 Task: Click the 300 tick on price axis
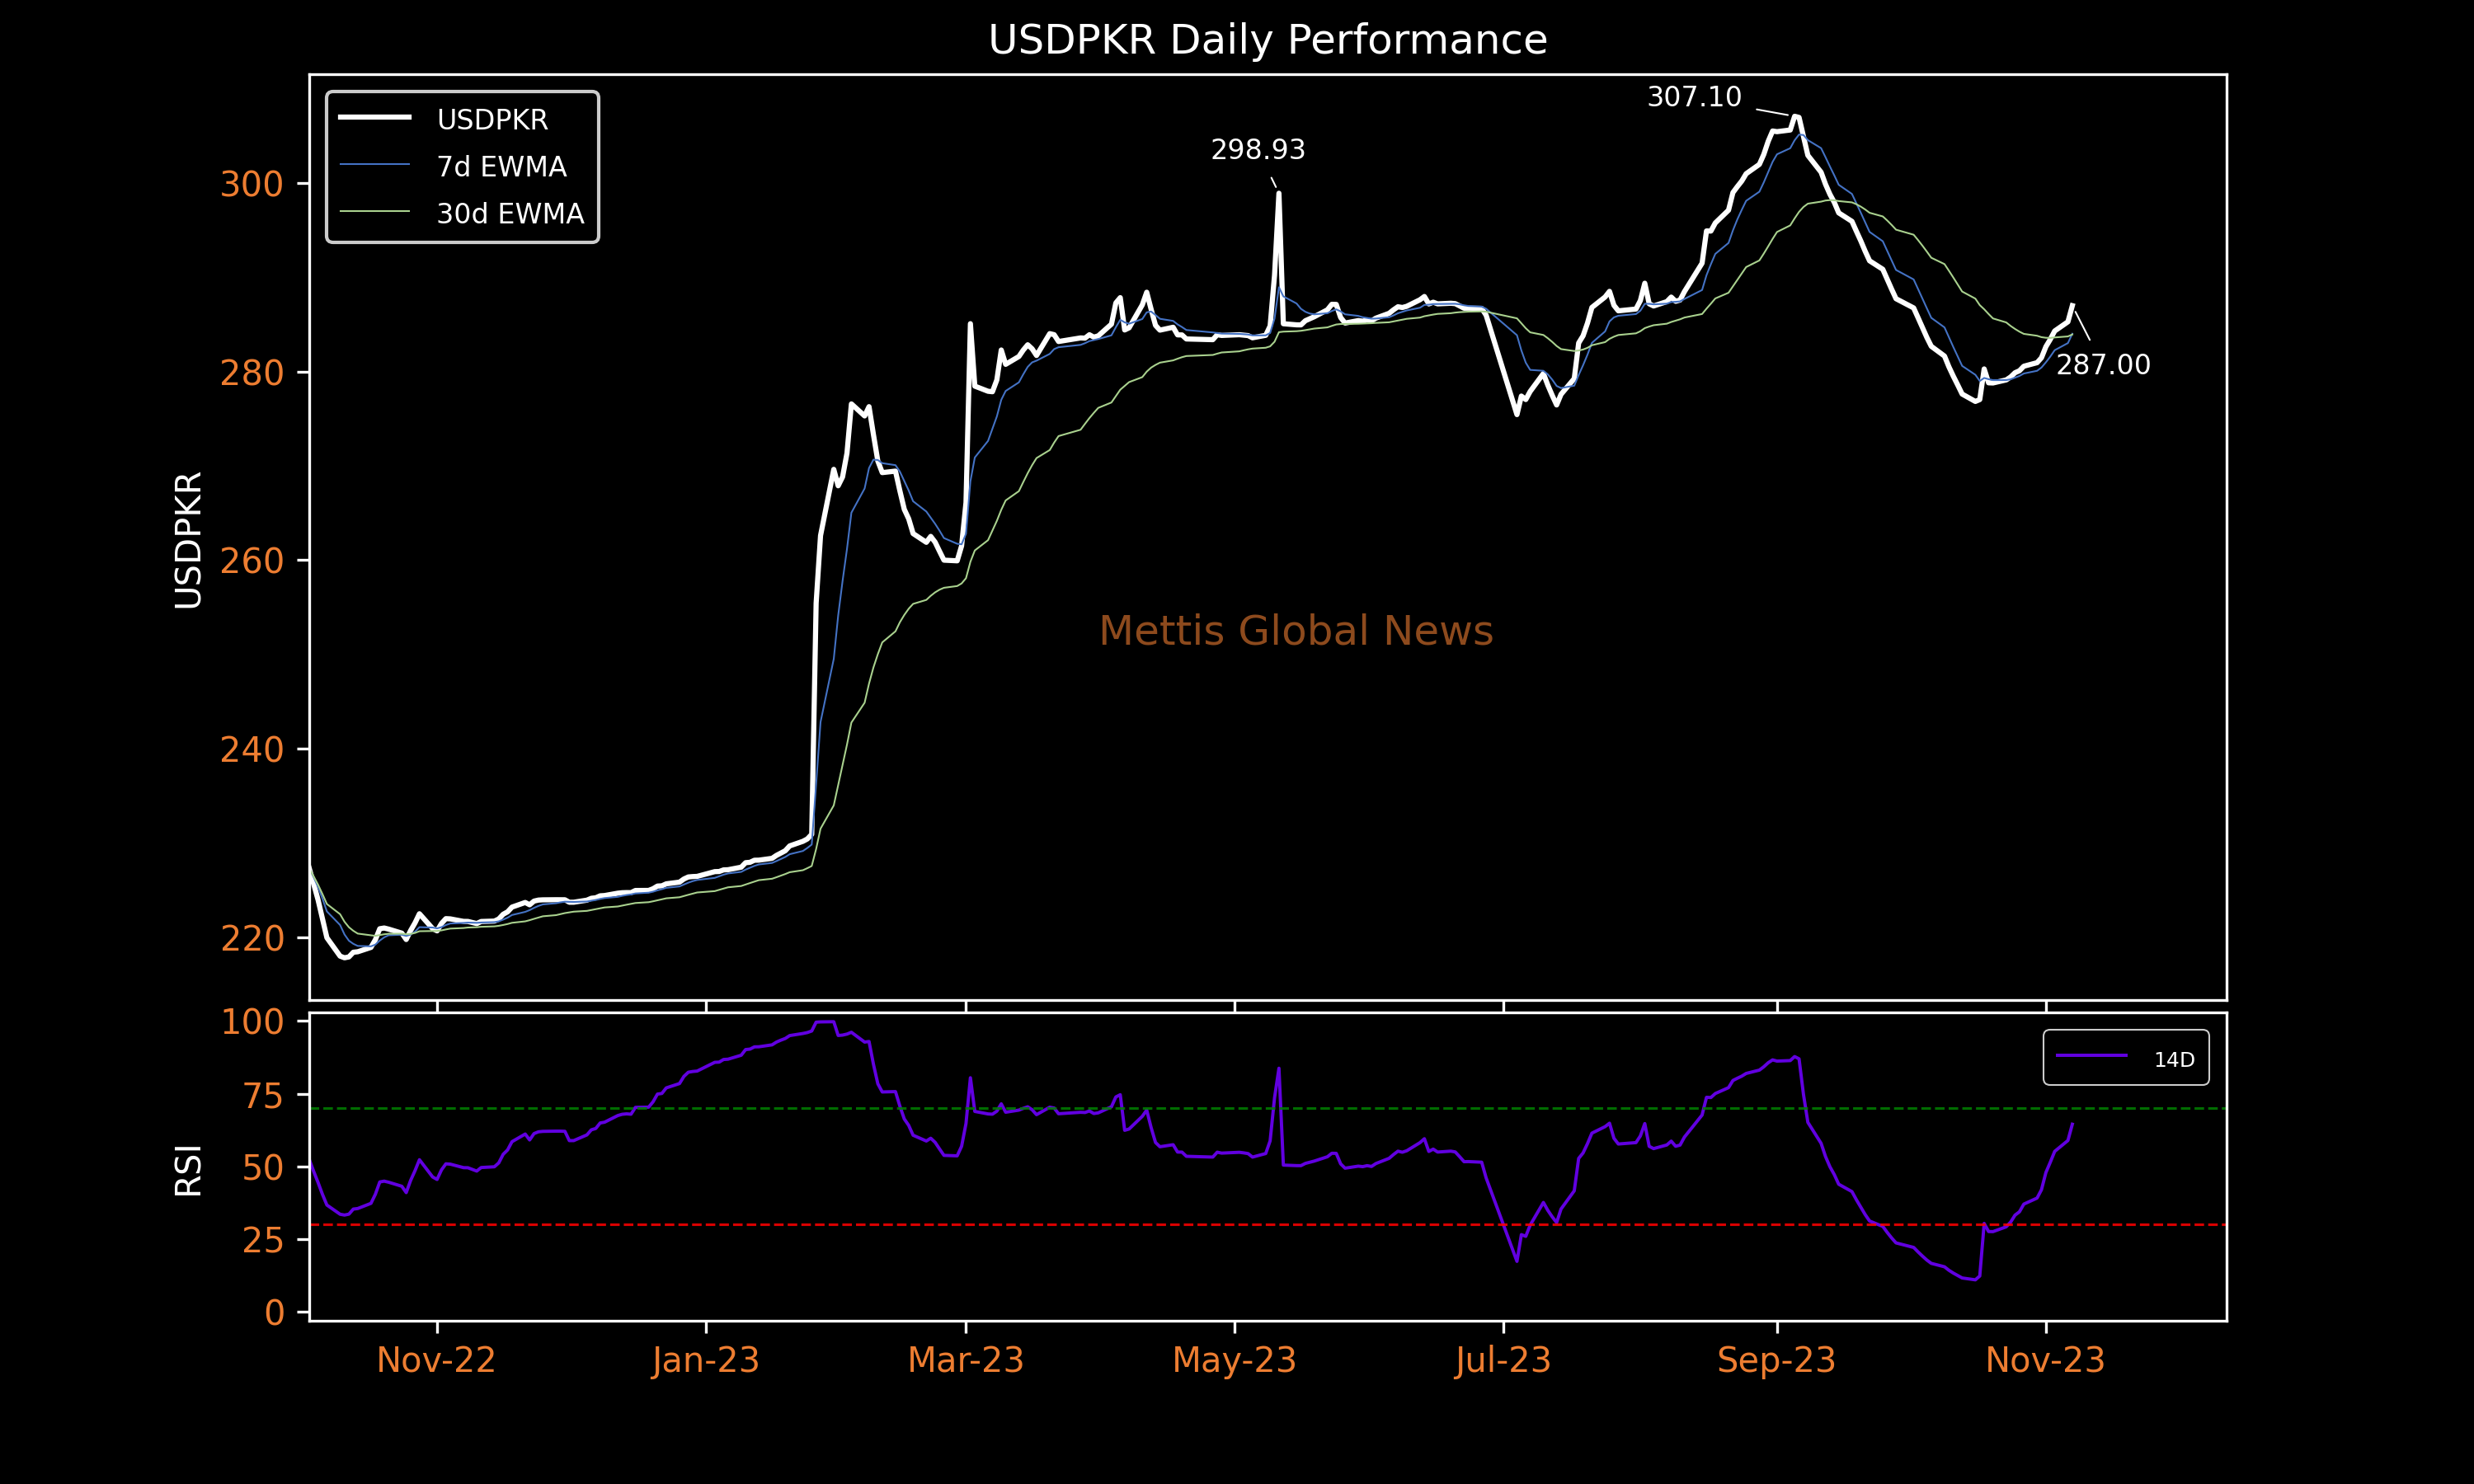pyautogui.click(x=252, y=184)
